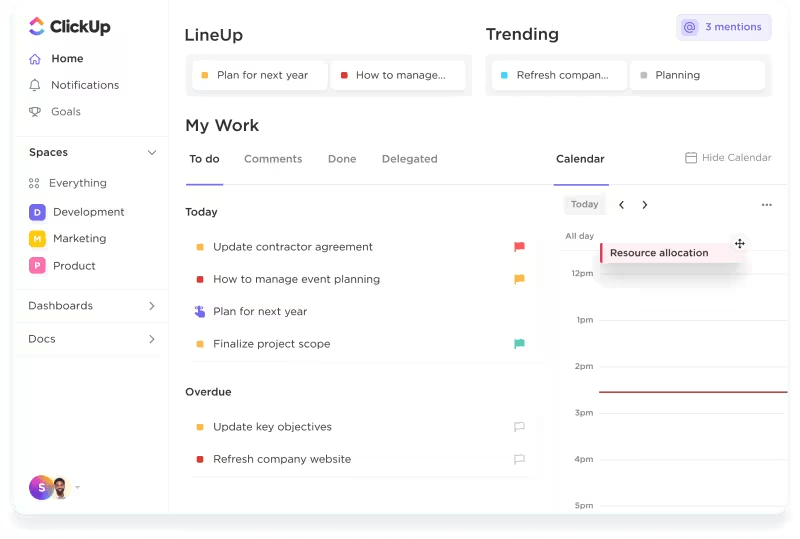This screenshot has height=539, width=800.
Task: Open task Refresh company website
Action: click(x=282, y=459)
